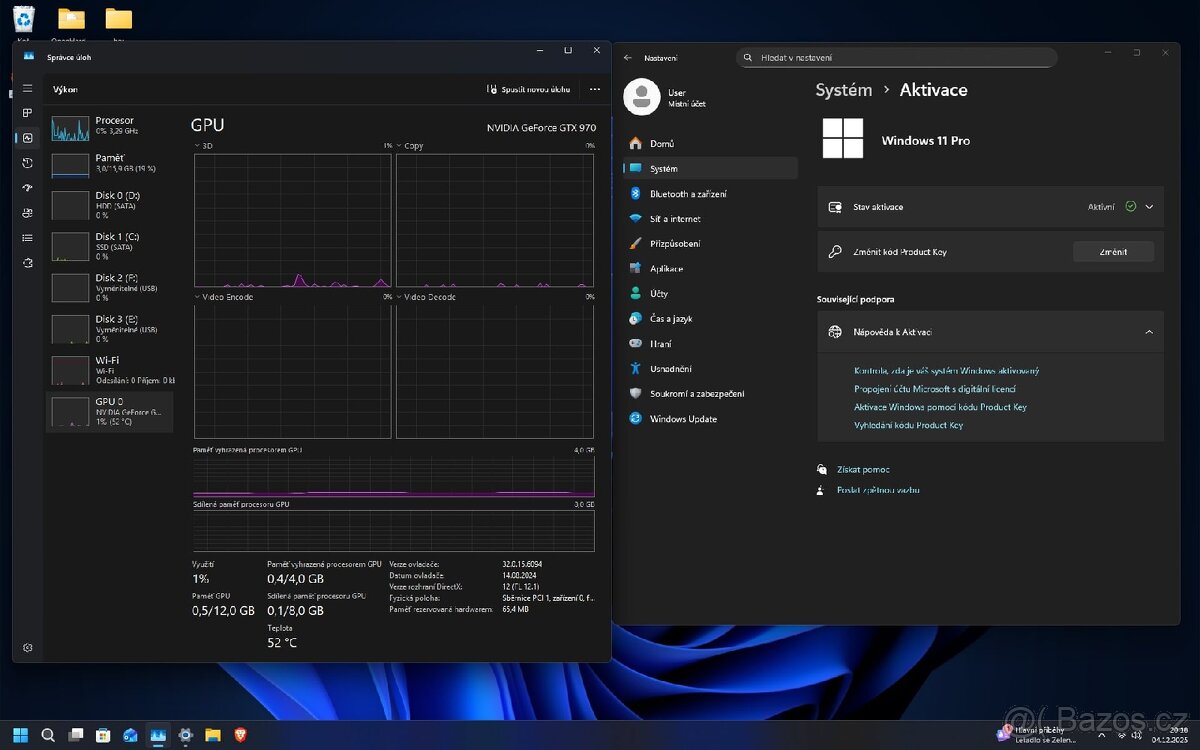Click the three-dots more options in Task Manager
The image size is (1200, 750).
pos(595,89)
